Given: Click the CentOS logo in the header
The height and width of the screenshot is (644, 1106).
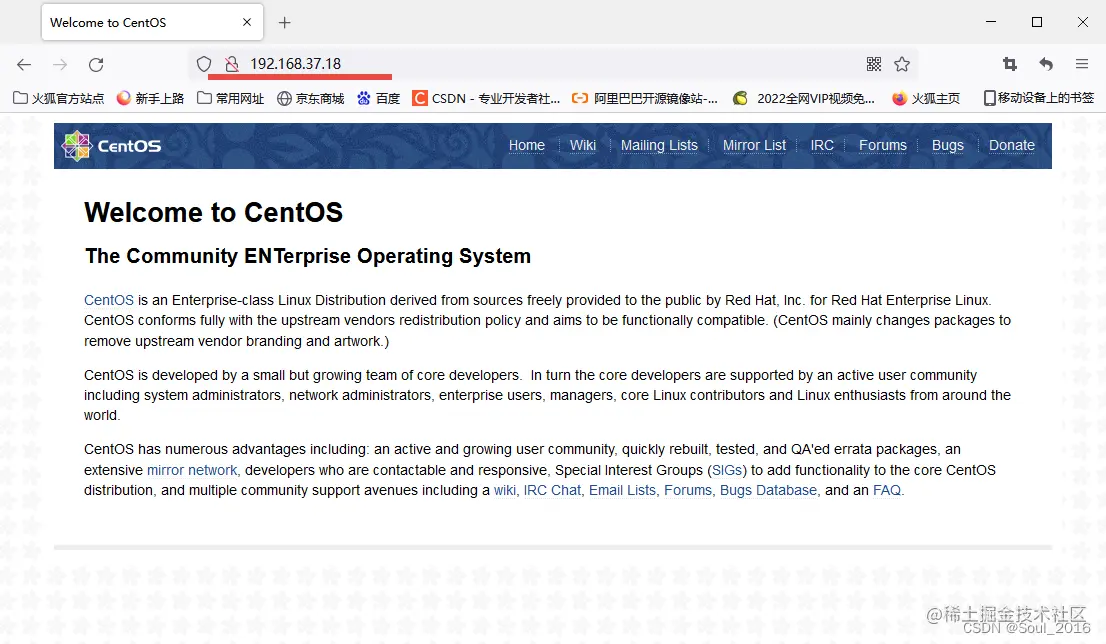Looking at the screenshot, I should click(111, 146).
